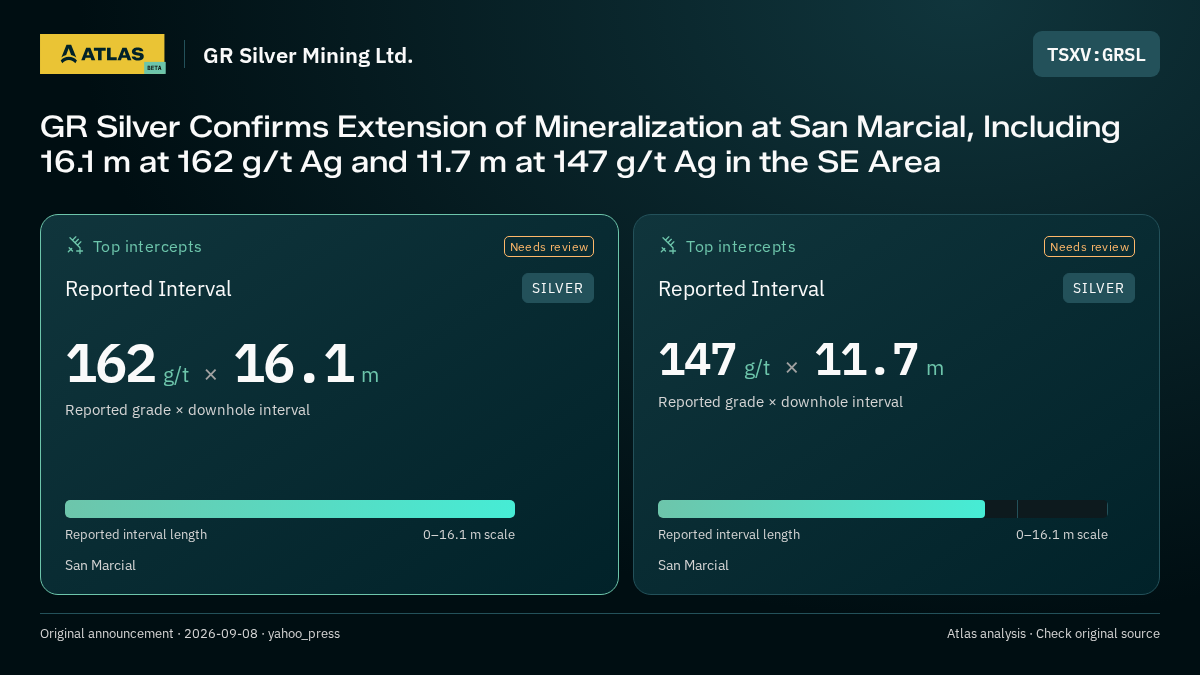This screenshot has width=1200, height=675.
Task: Click Reported Interval heading in the 147 g/t card
Action: [x=741, y=289]
